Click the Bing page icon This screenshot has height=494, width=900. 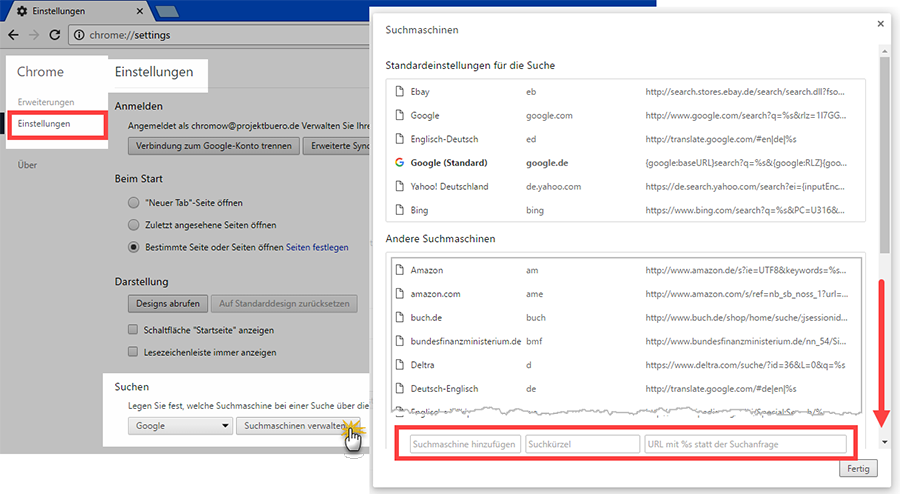[399, 210]
